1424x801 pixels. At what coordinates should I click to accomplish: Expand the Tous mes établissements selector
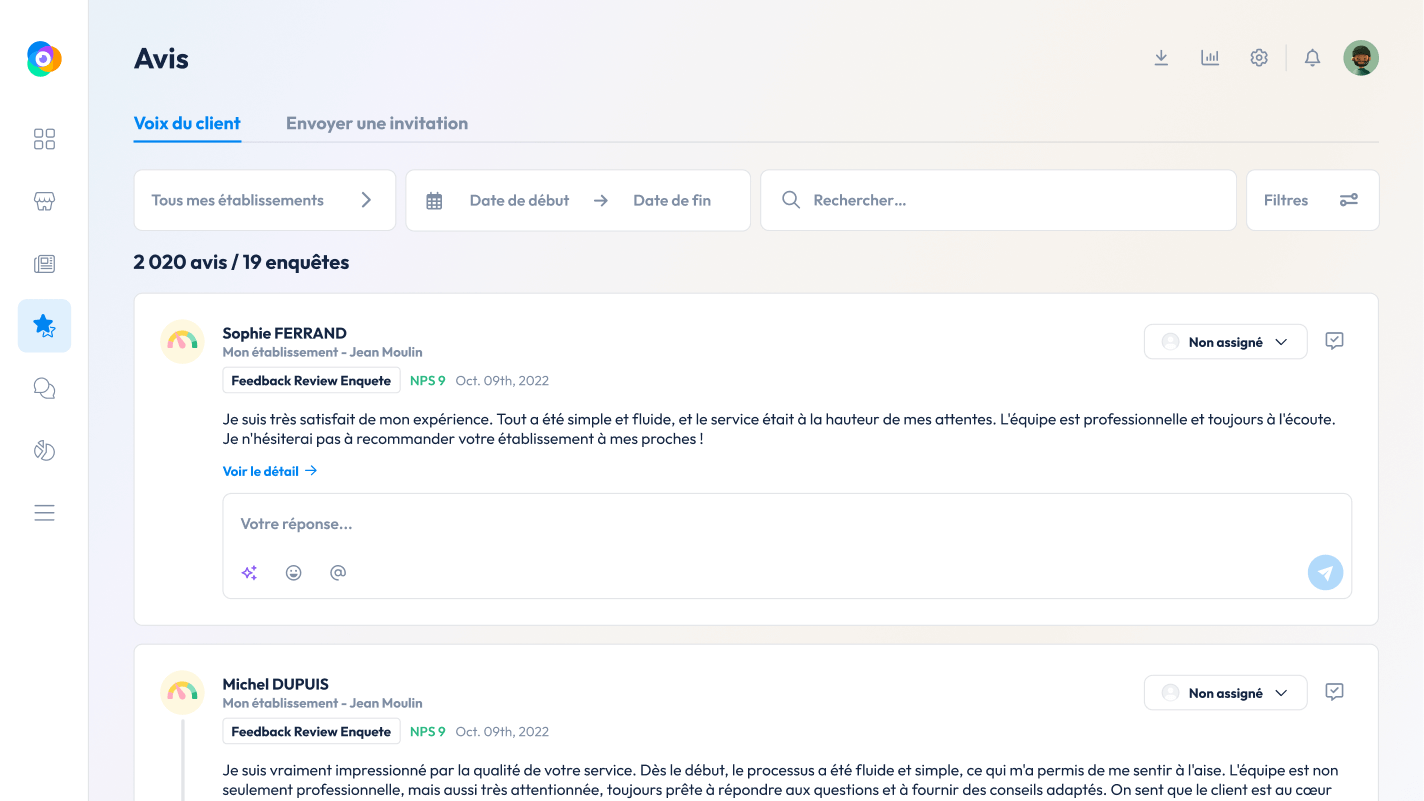pyautogui.click(x=265, y=200)
